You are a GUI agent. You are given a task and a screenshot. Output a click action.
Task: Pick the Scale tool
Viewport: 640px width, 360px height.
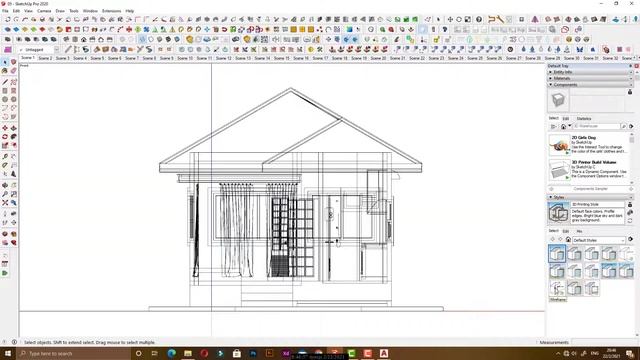pos(5,145)
